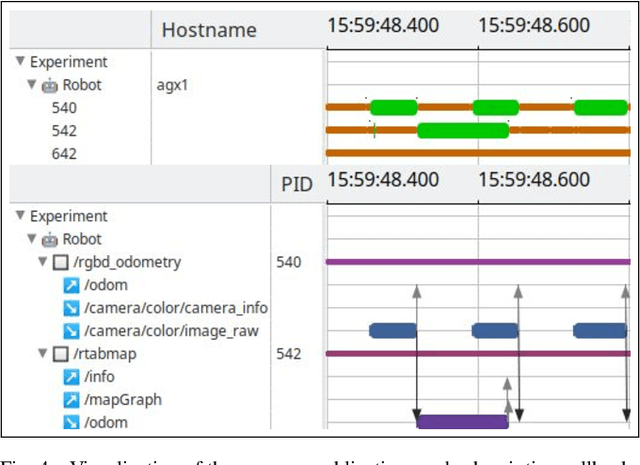This screenshot has width=640, height=465.
Task: Click the purple bar in the bottom /odom row
Action: (462, 422)
